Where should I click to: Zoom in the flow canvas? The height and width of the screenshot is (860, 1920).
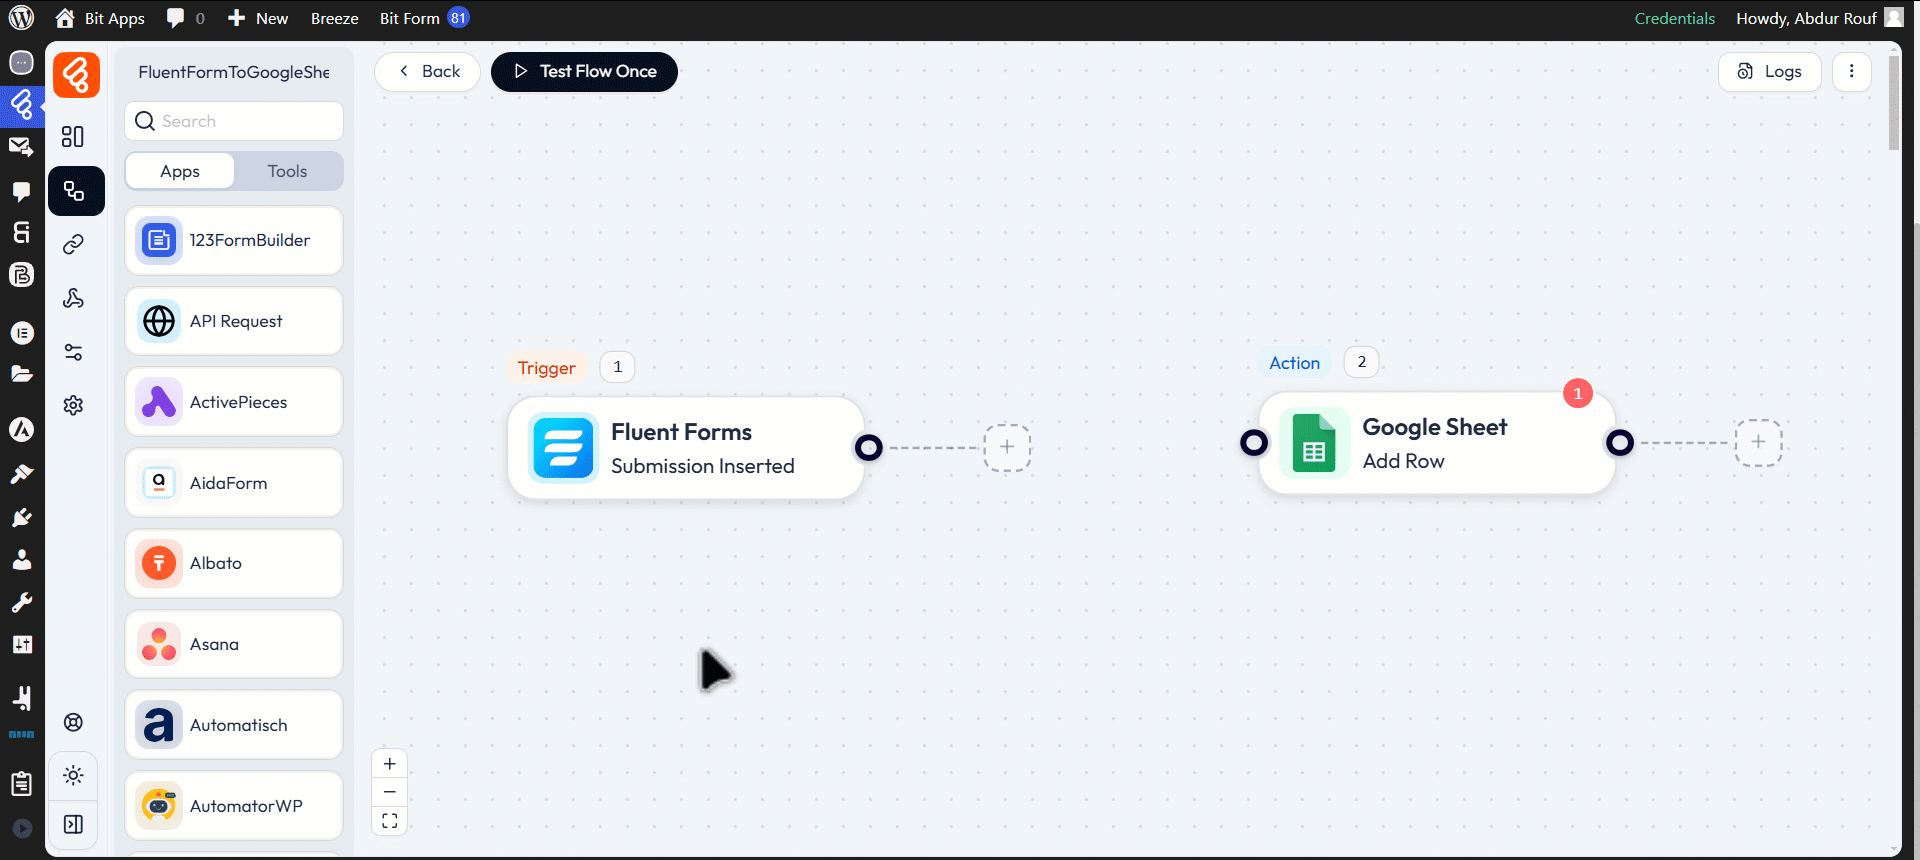[390, 764]
